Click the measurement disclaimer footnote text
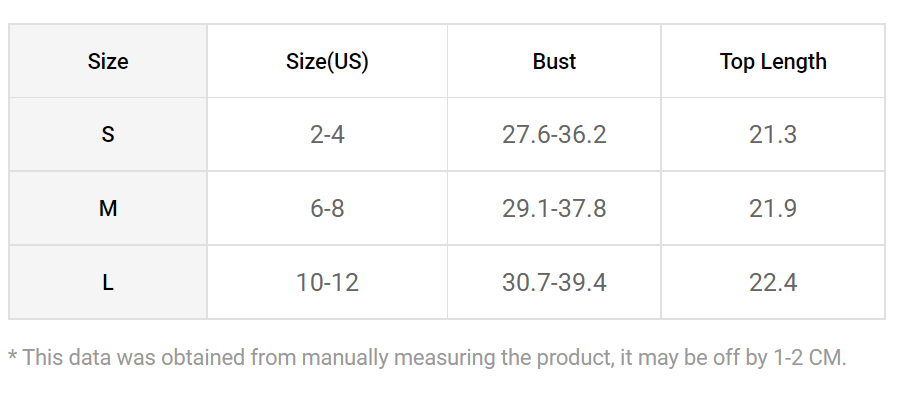This screenshot has width=901, height=394. pos(427,358)
